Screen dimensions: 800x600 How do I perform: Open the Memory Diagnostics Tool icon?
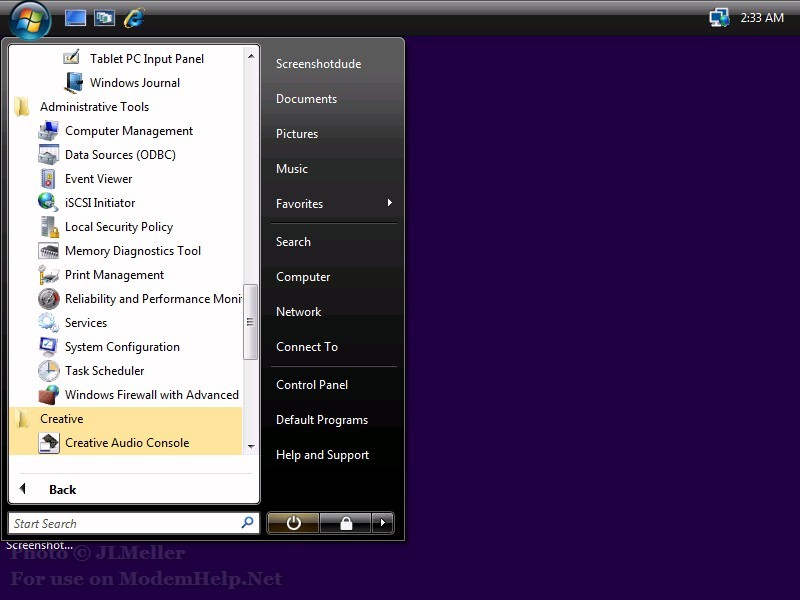(48, 251)
